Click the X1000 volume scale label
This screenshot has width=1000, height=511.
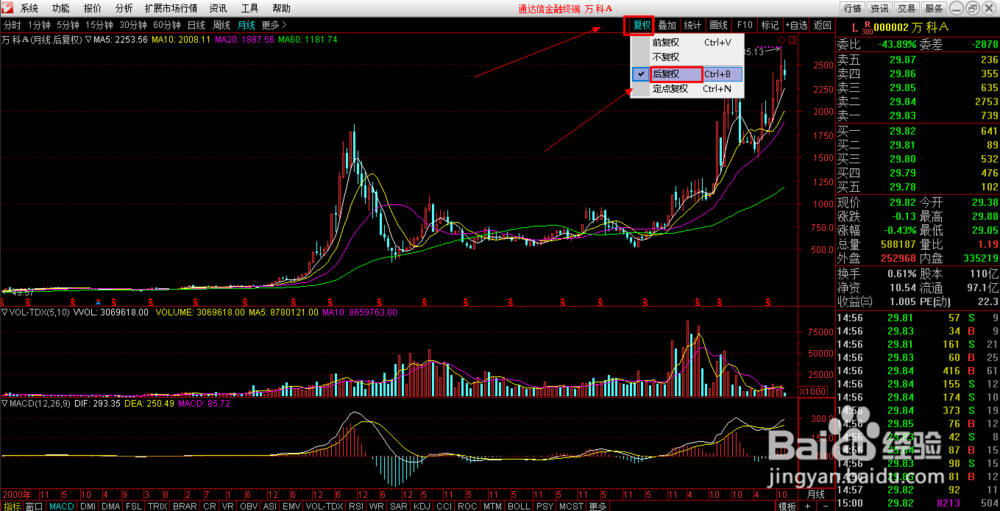[x=814, y=391]
